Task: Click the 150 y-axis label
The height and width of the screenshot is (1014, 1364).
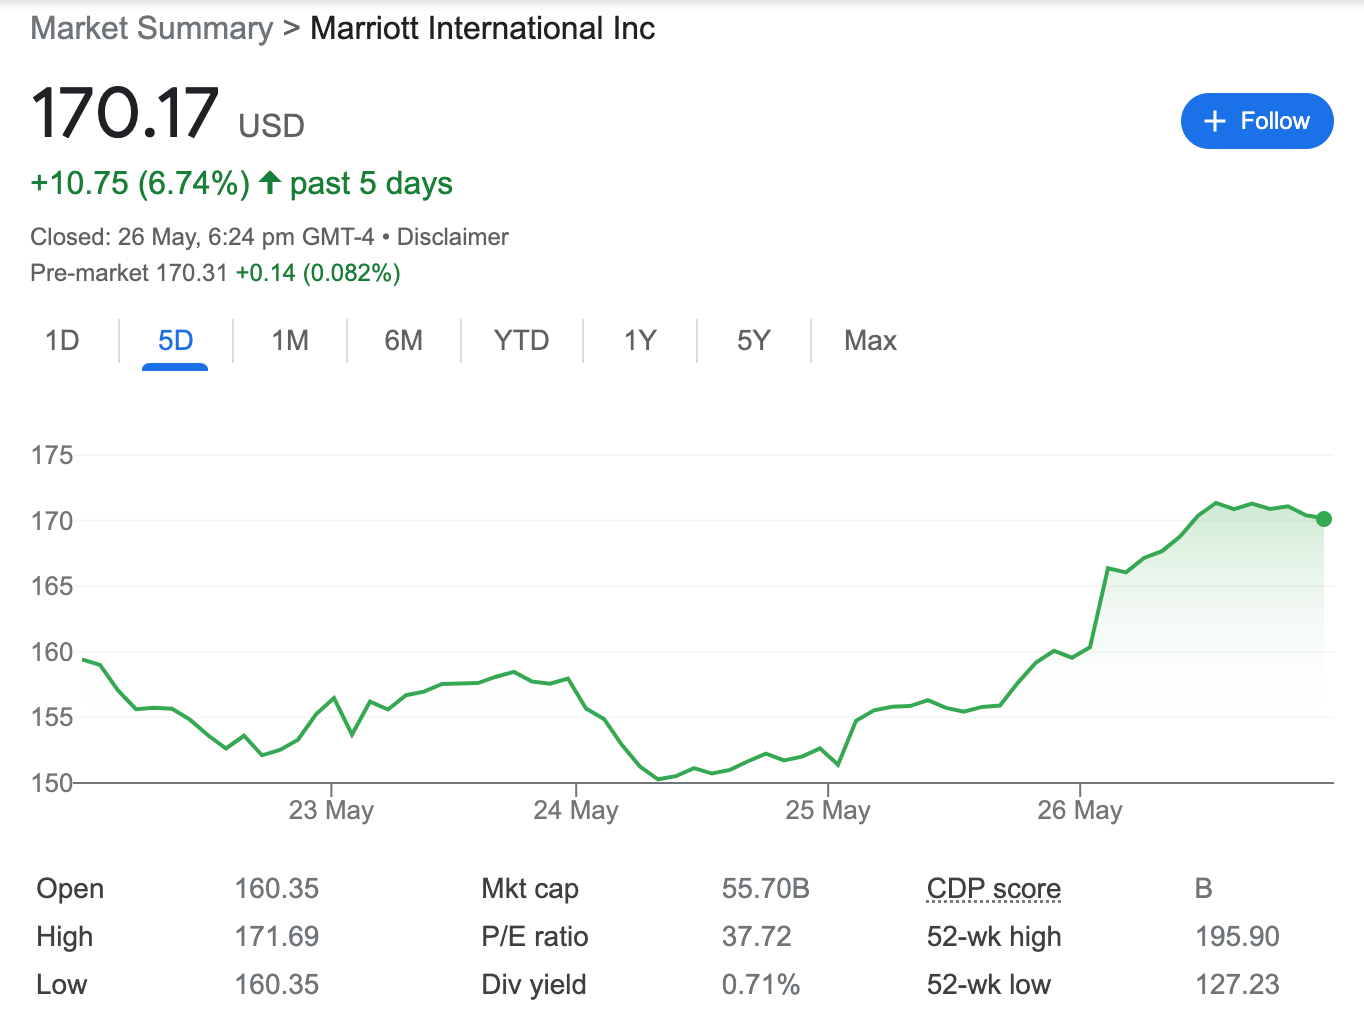Action: tap(52, 783)
